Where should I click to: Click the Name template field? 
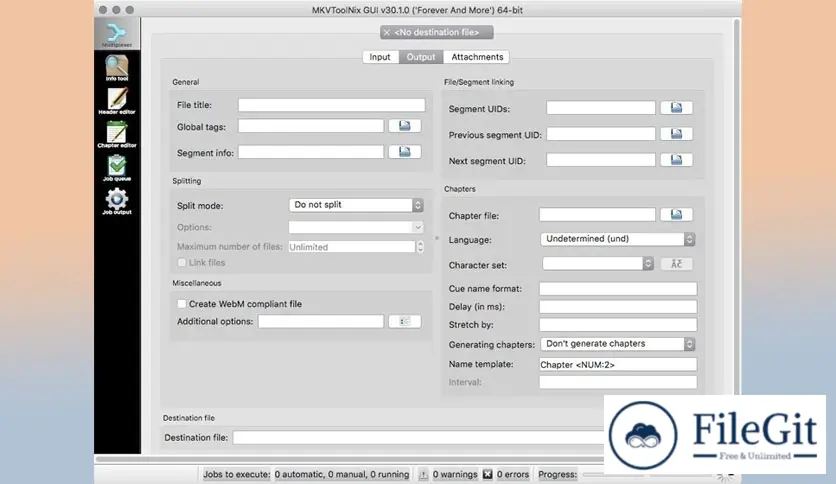pos(618,364)
